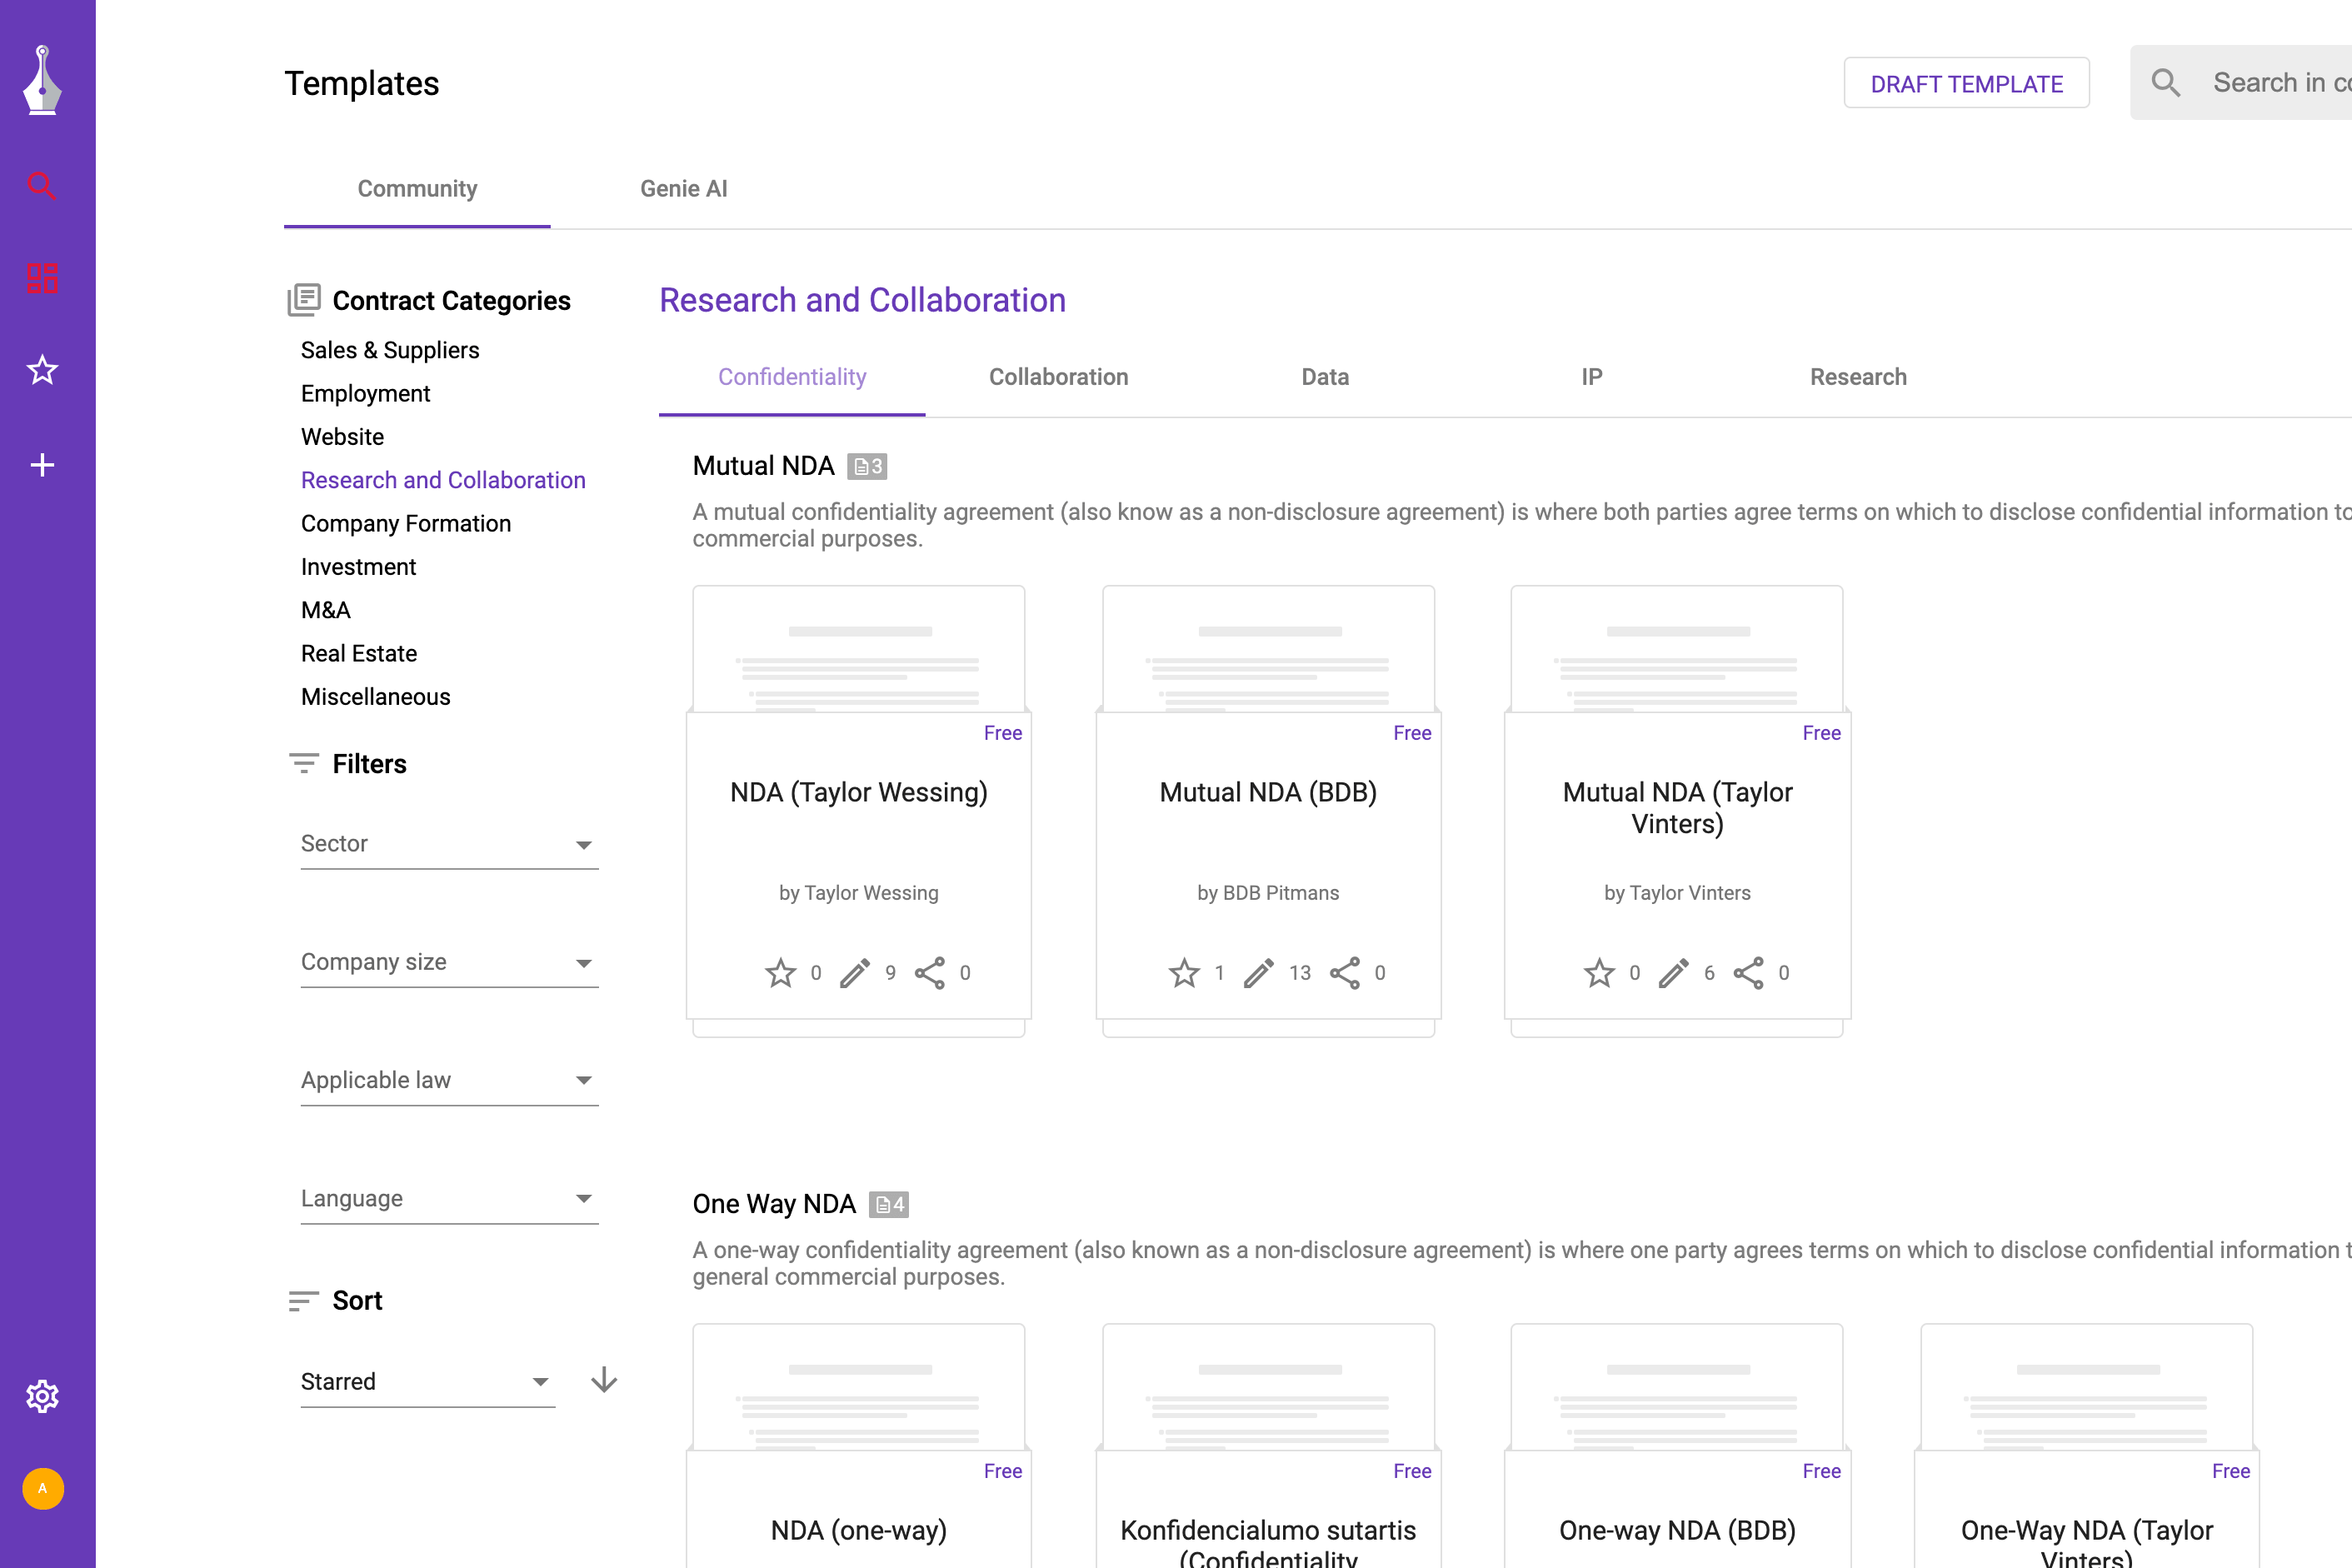Click the search icon in purple sidebar
This screenshot has height=1568, width=2352.
click(42, 185)
